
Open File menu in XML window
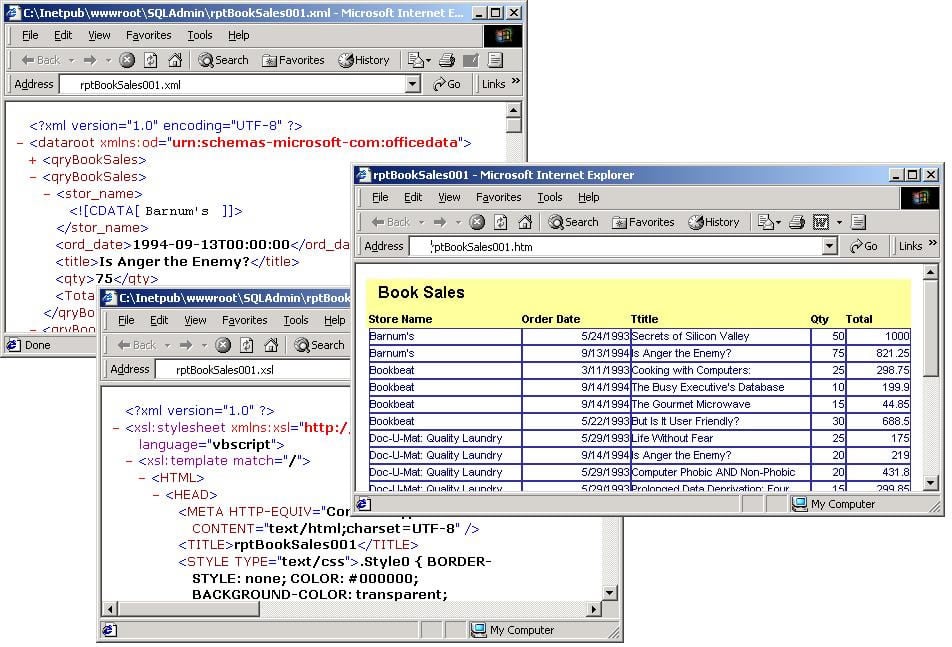[x=30, y=35]
